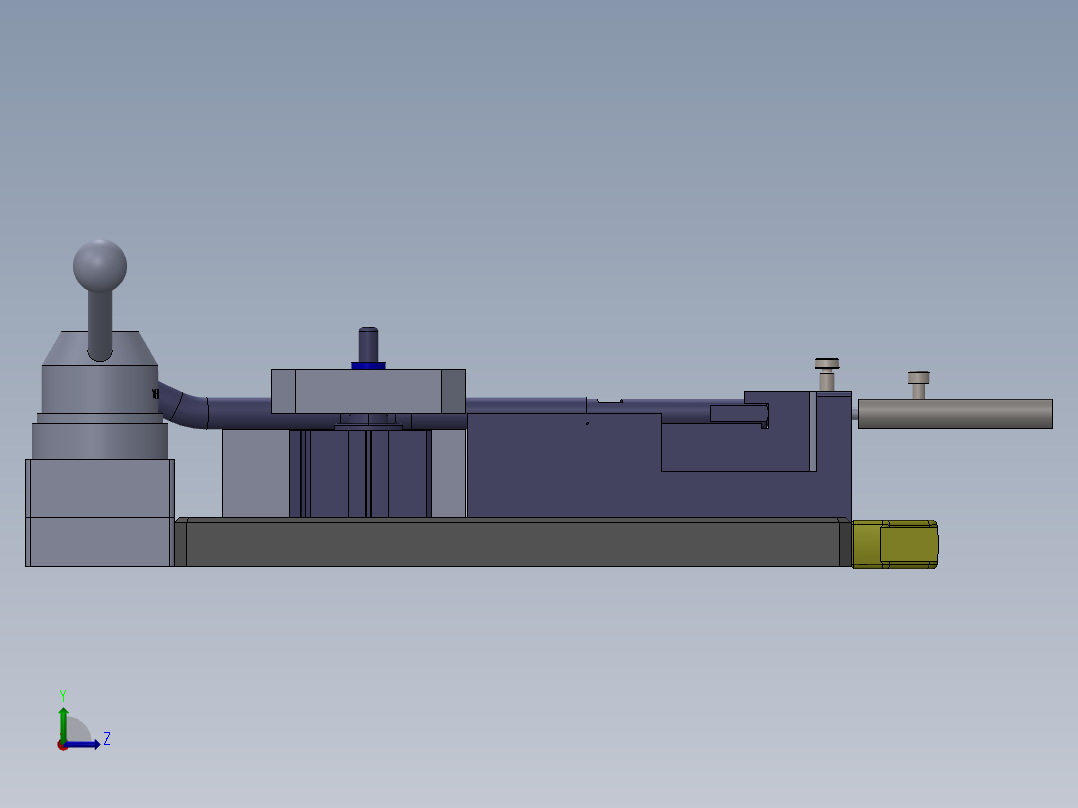Select the ball knob on the lever
This screenshot has width=1078, height=808.
point(100,266)
